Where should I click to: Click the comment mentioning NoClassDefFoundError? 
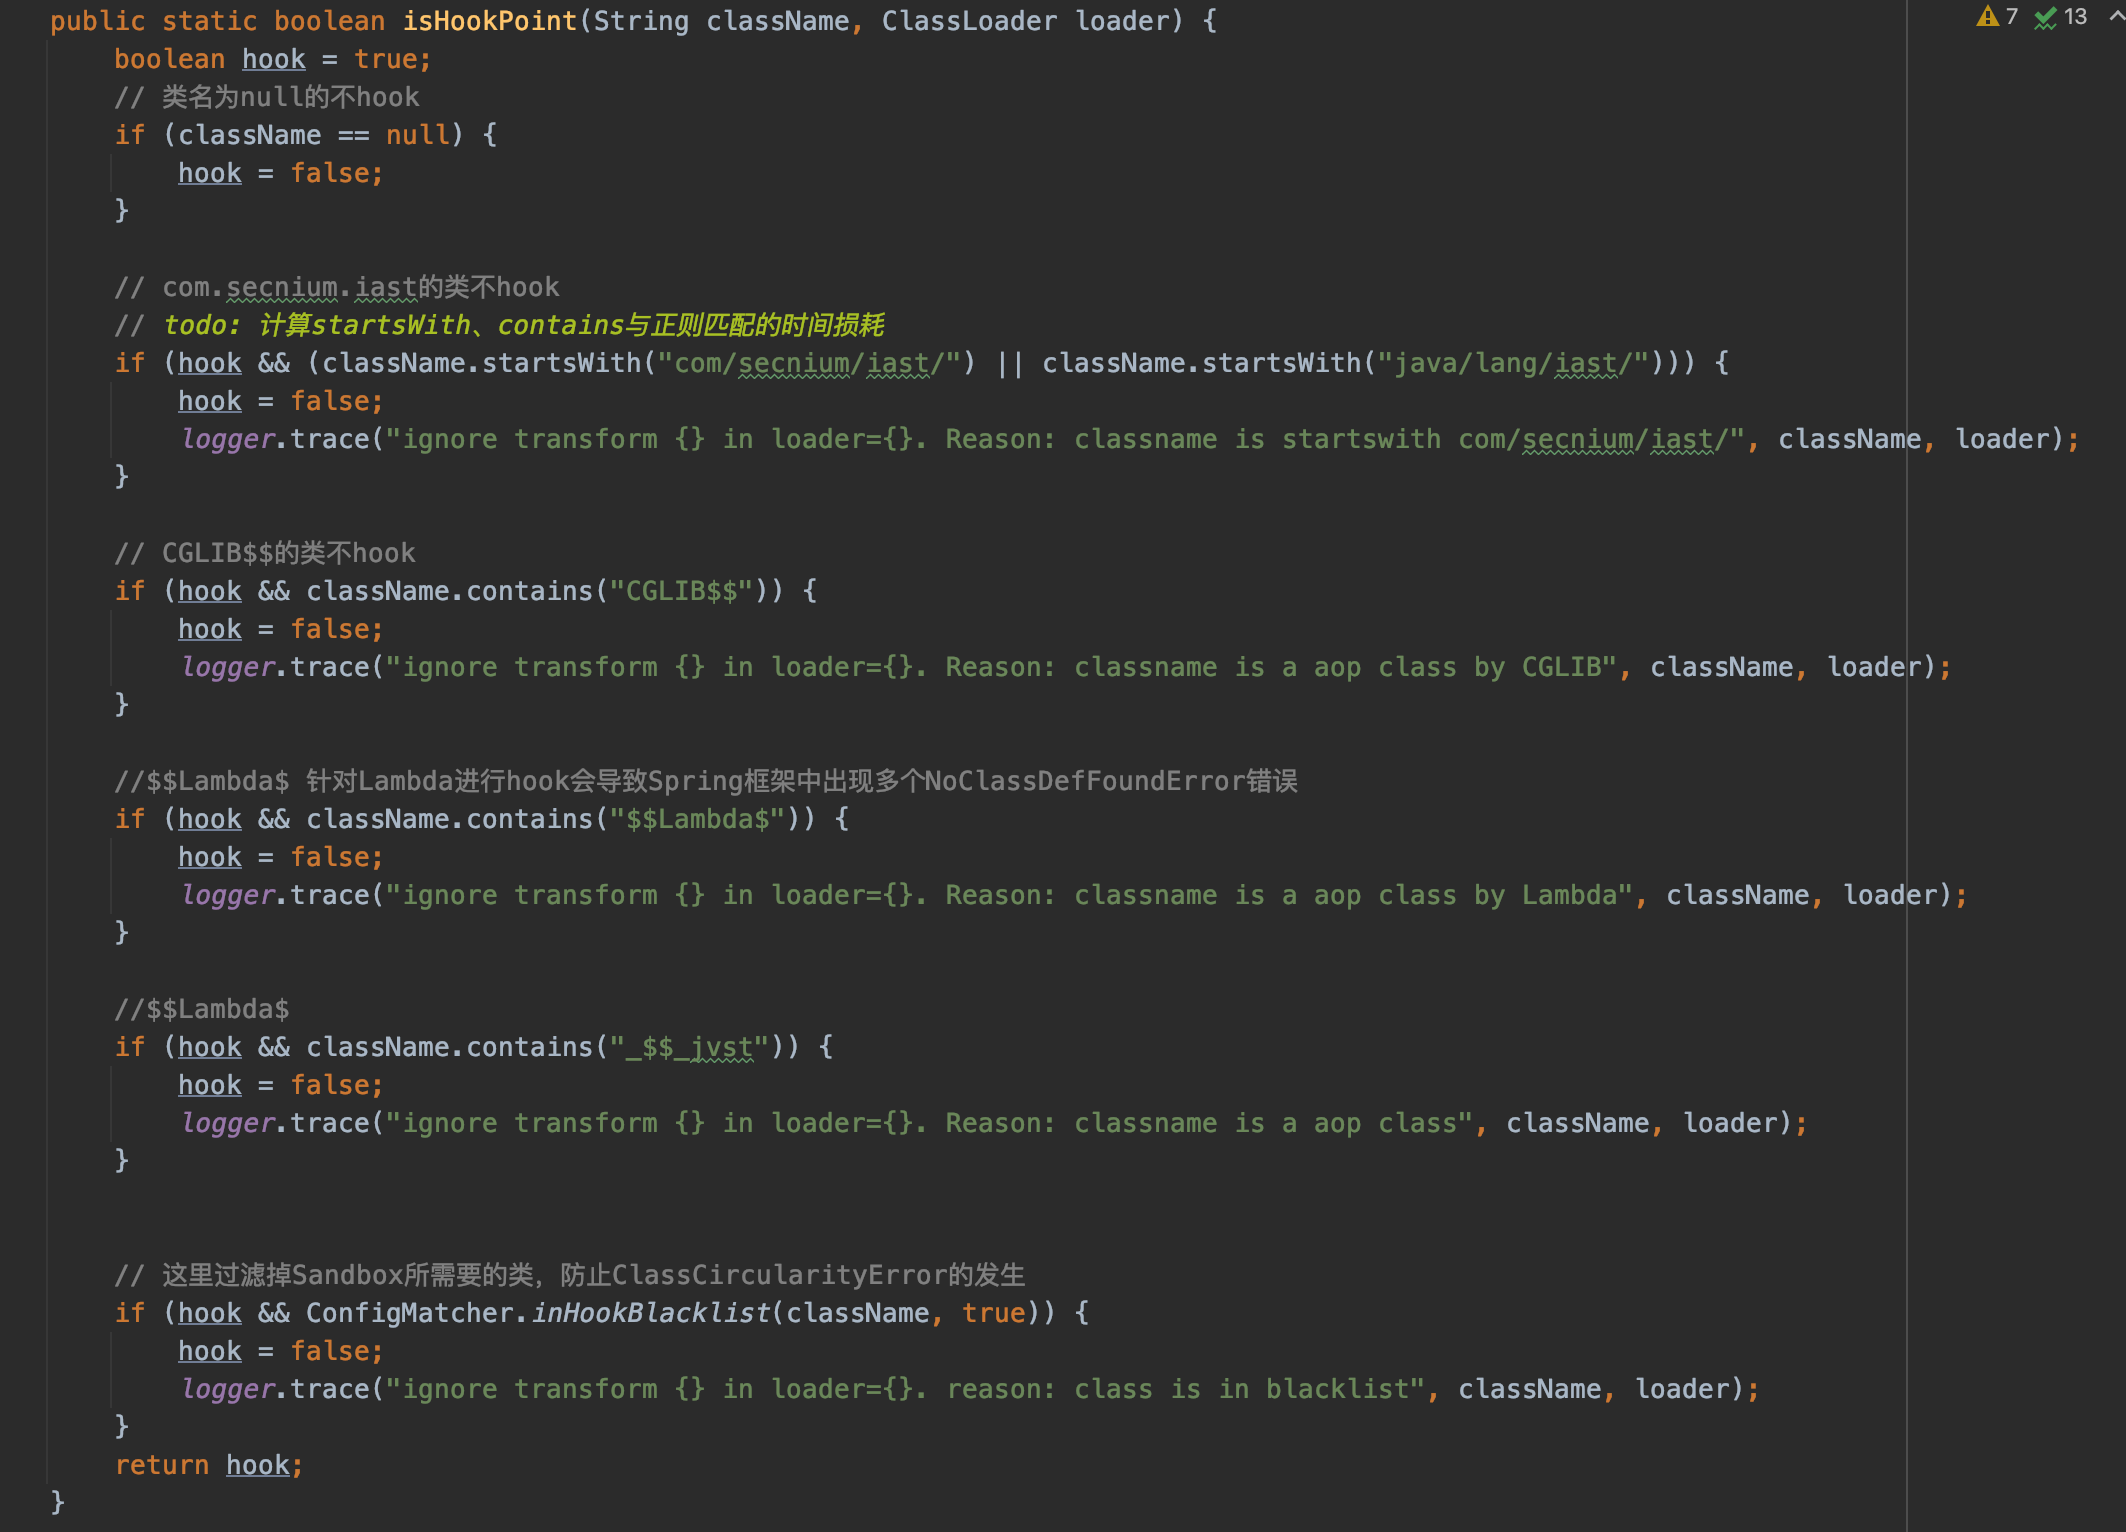tap(705, 781)
